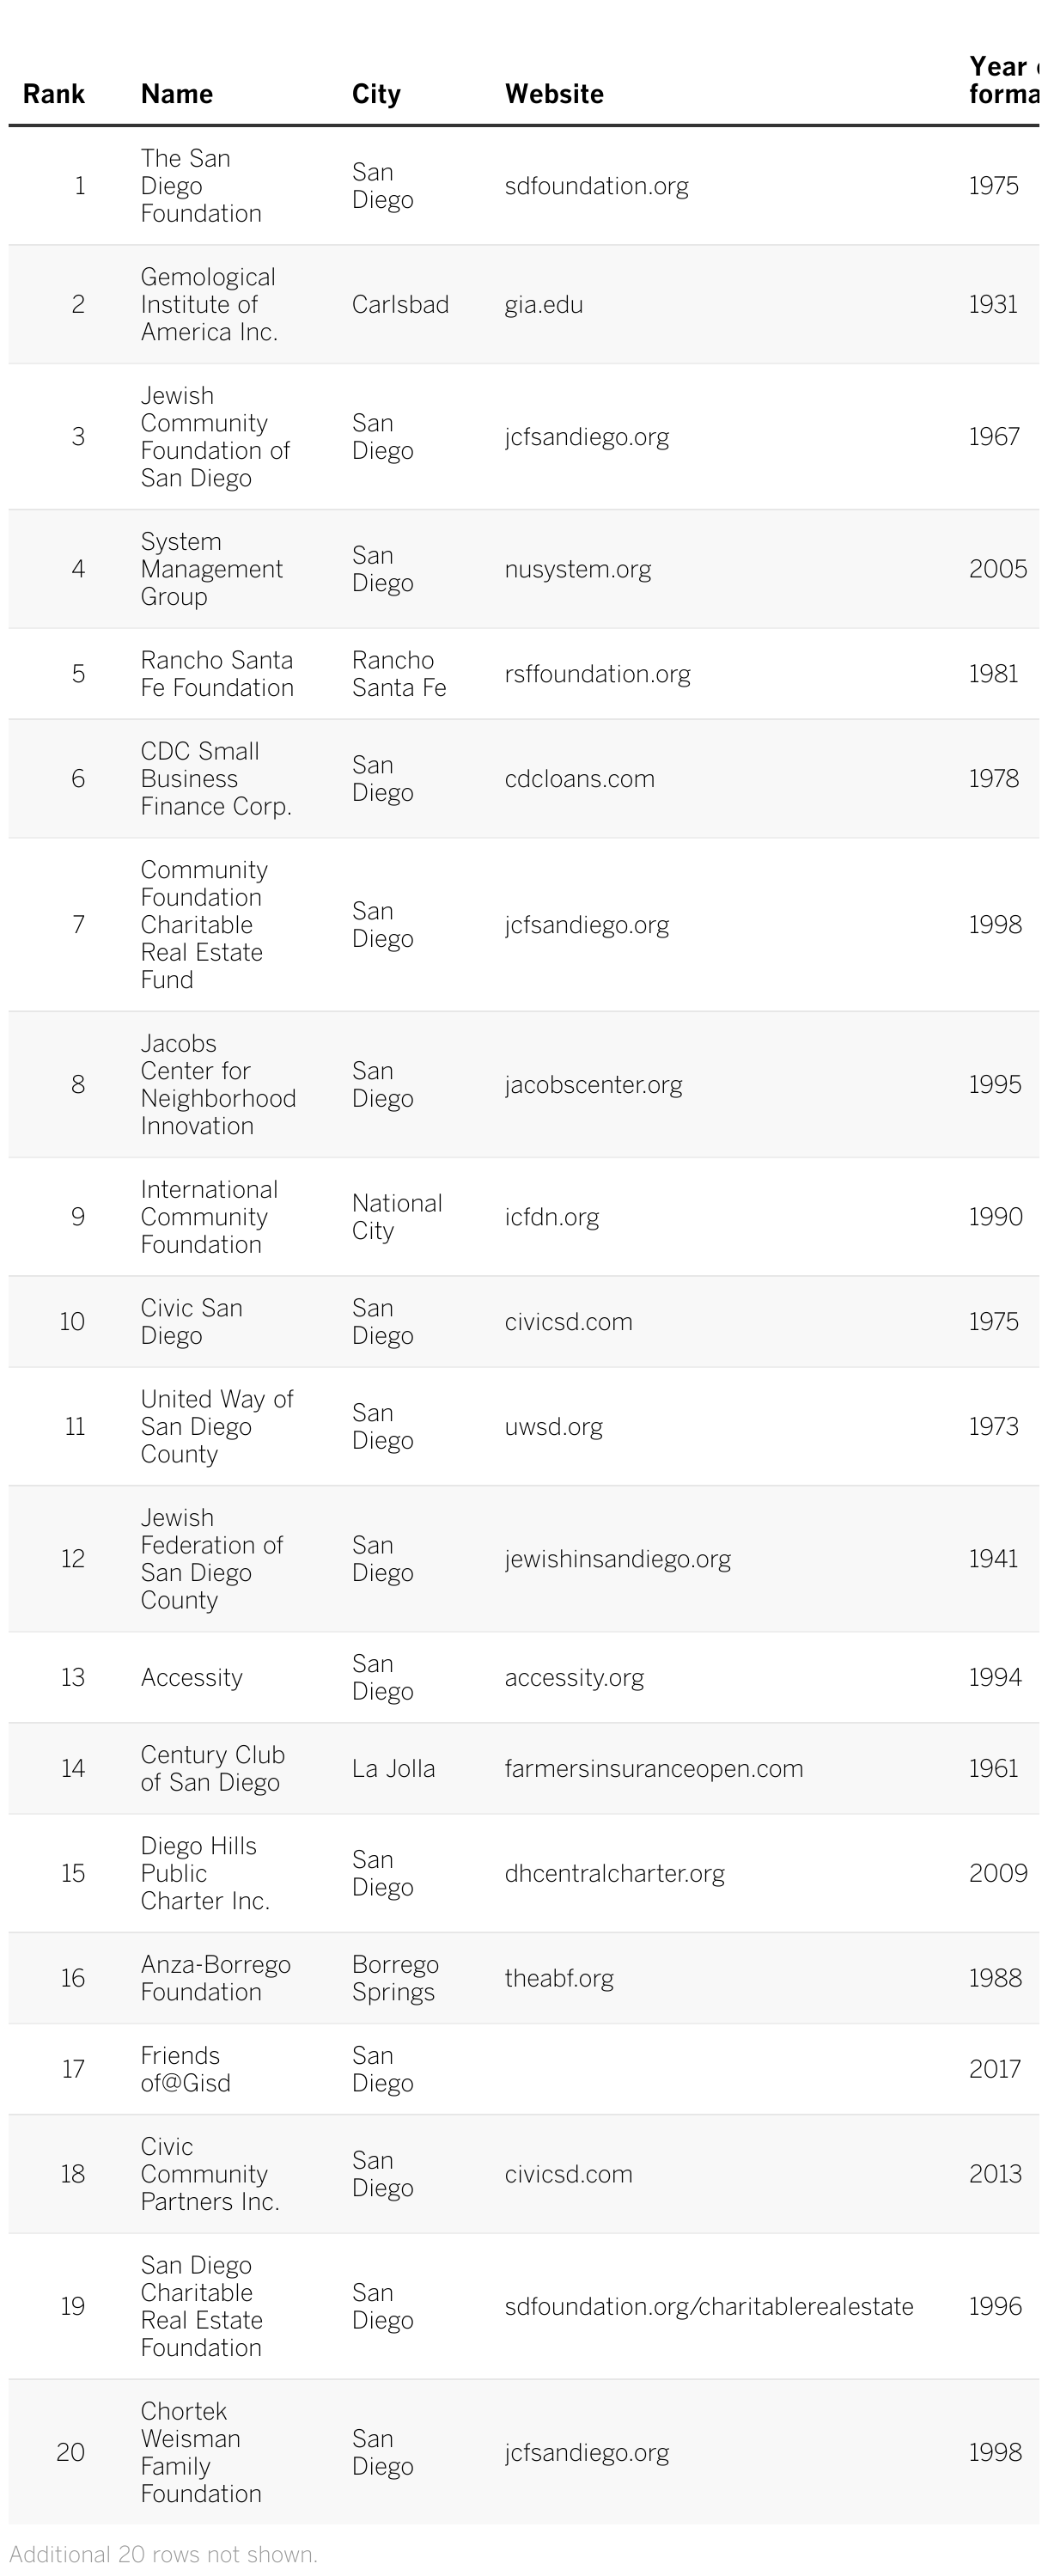
Task: Open the cdcloans.com website link
Action: pos(579,779)
